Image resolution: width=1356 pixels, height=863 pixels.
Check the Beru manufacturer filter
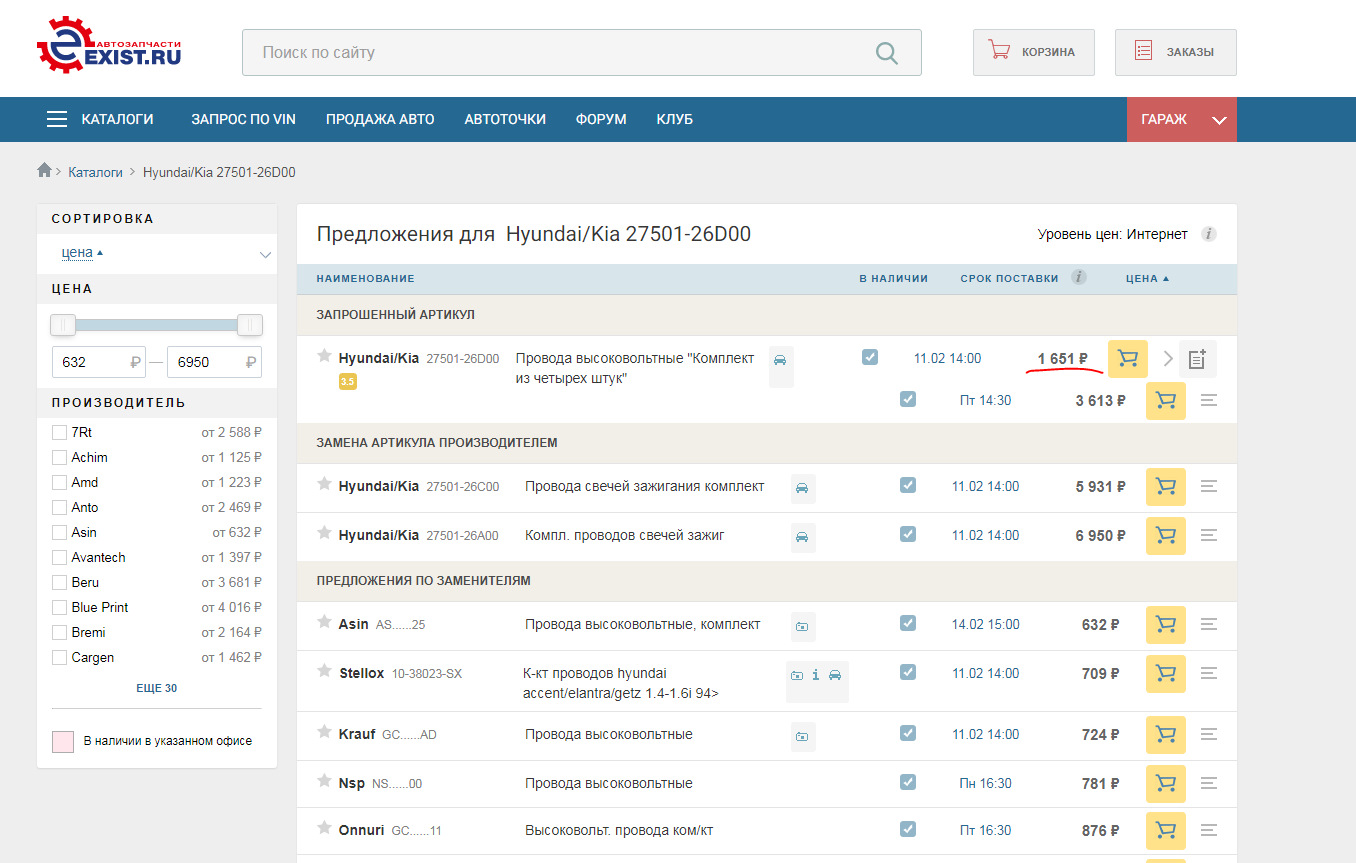tap(59, 582)
